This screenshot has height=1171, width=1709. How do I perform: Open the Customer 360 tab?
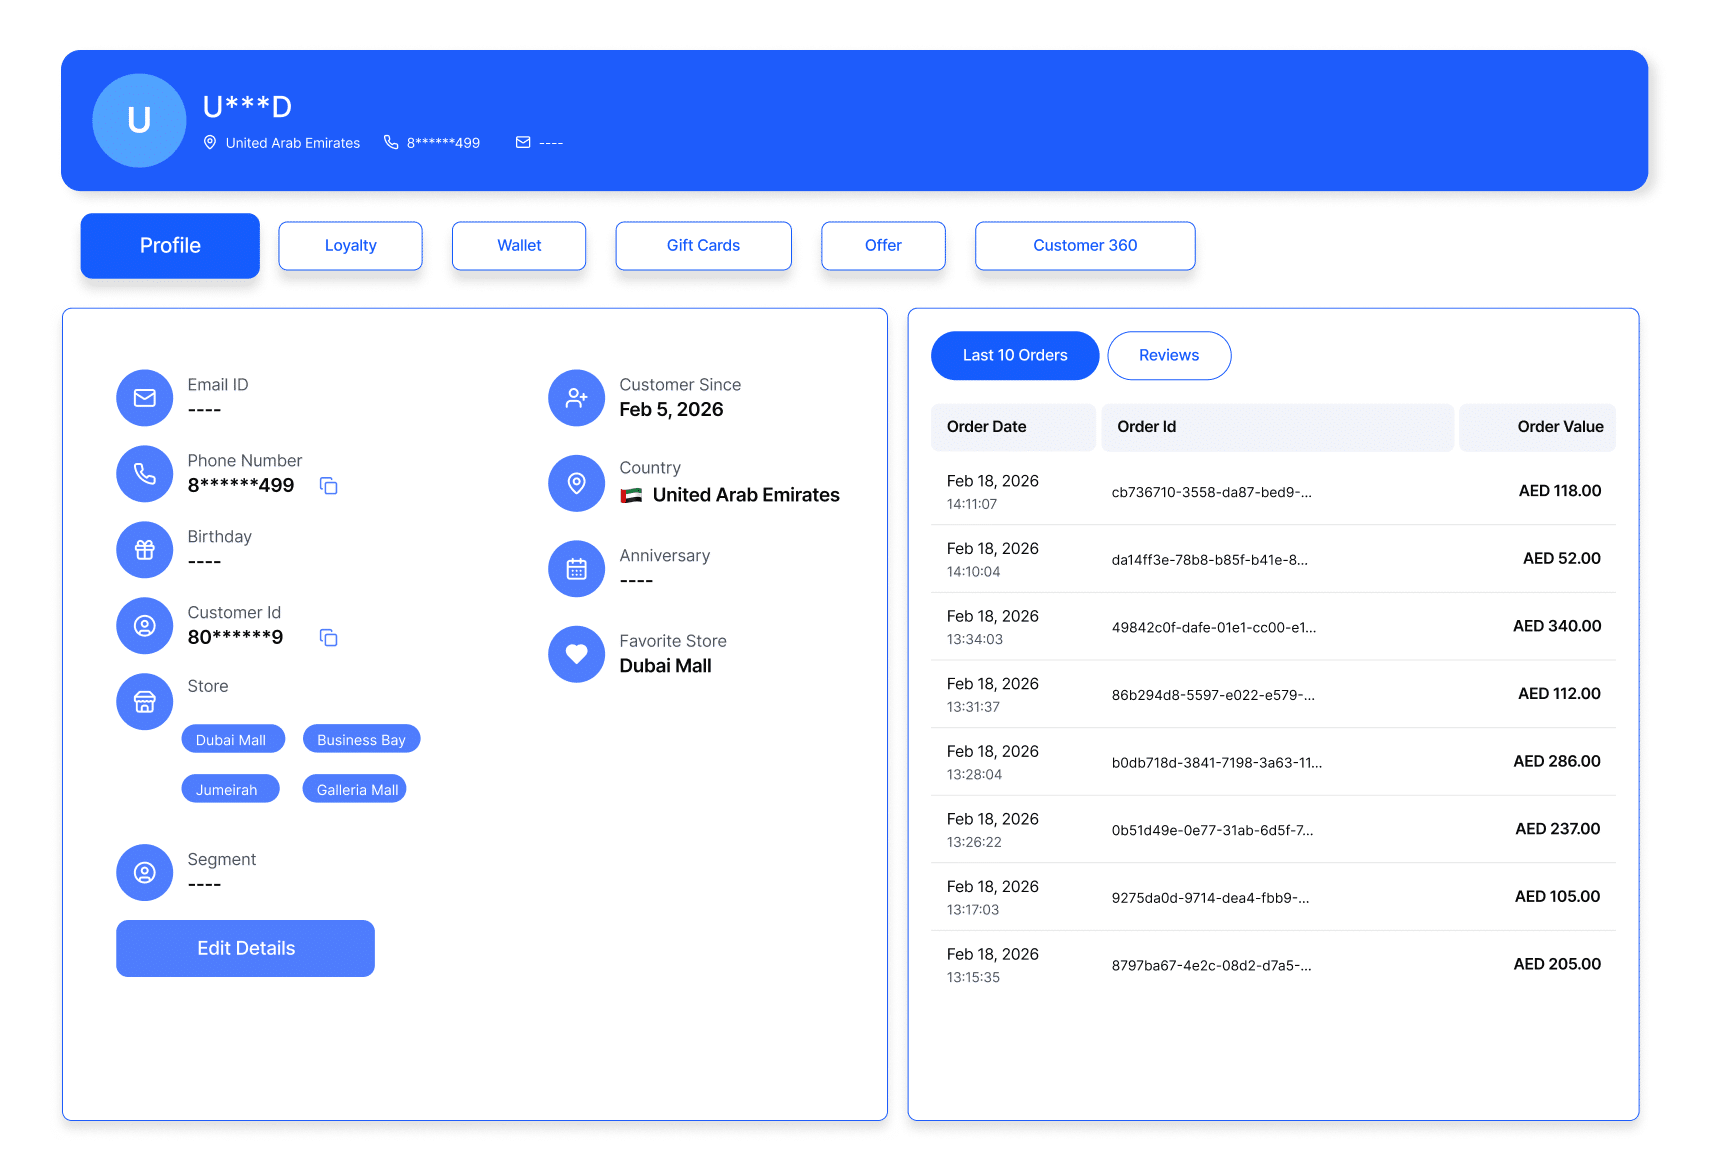(1084, 245)
